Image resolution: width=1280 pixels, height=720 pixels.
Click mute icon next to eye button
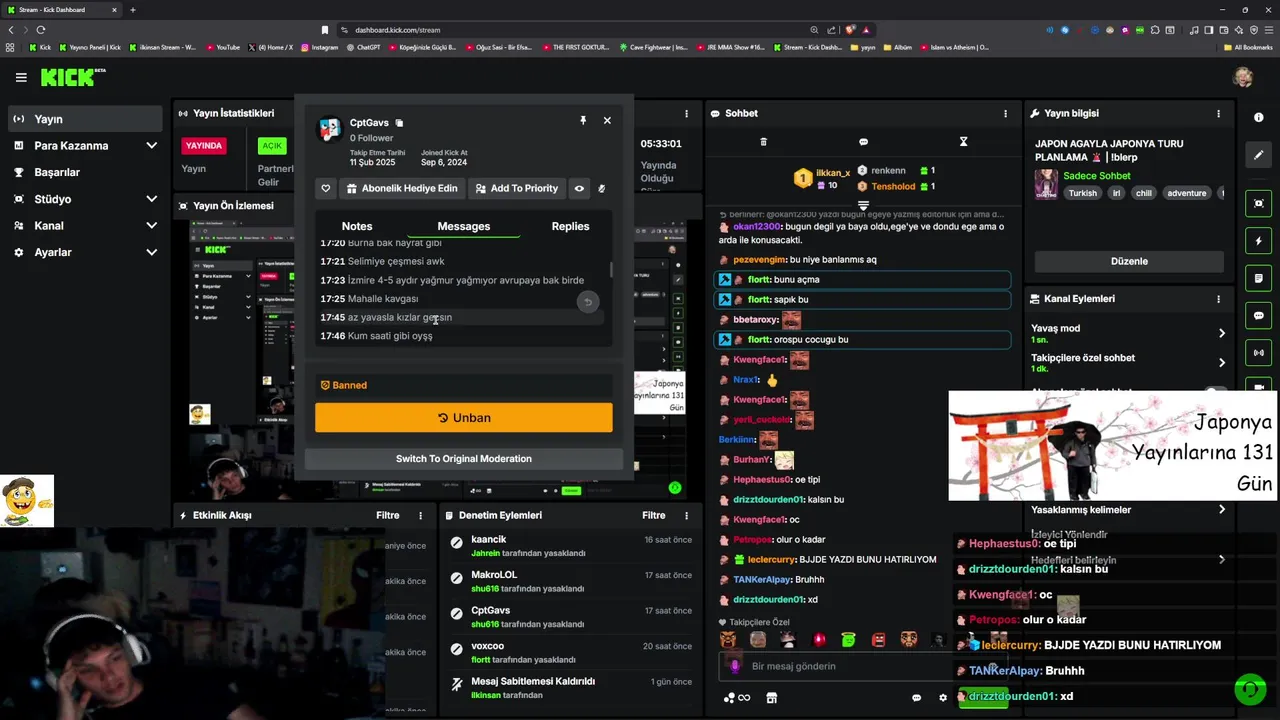tap(601, 188)
